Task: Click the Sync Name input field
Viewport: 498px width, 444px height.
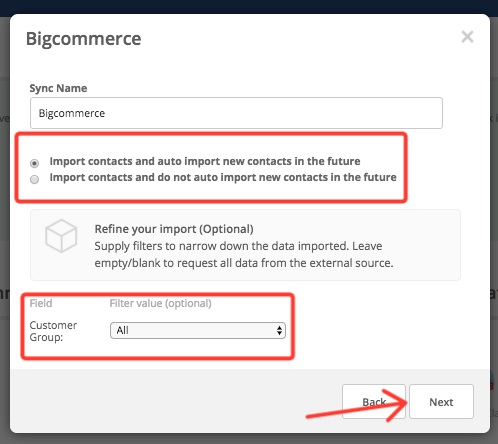Action: (x=236, y=113)
